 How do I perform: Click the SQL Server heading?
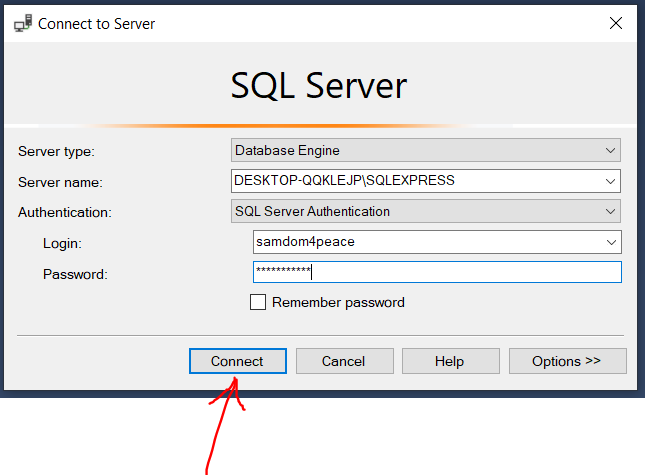click(318, 86)
